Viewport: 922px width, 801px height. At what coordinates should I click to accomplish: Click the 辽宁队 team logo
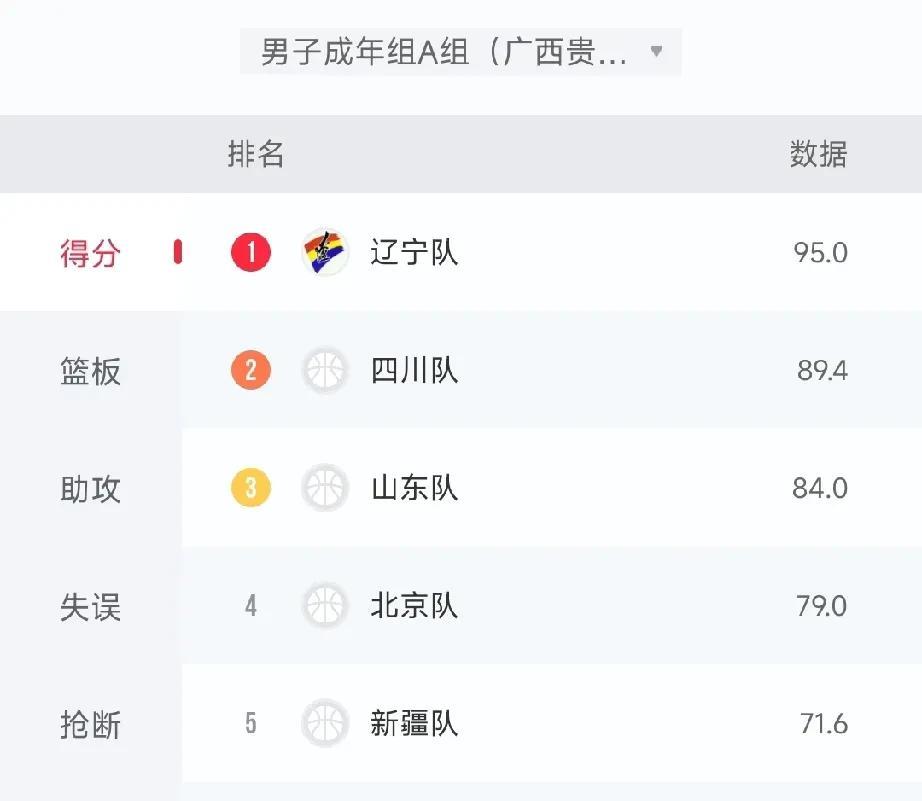click(325, 252)
